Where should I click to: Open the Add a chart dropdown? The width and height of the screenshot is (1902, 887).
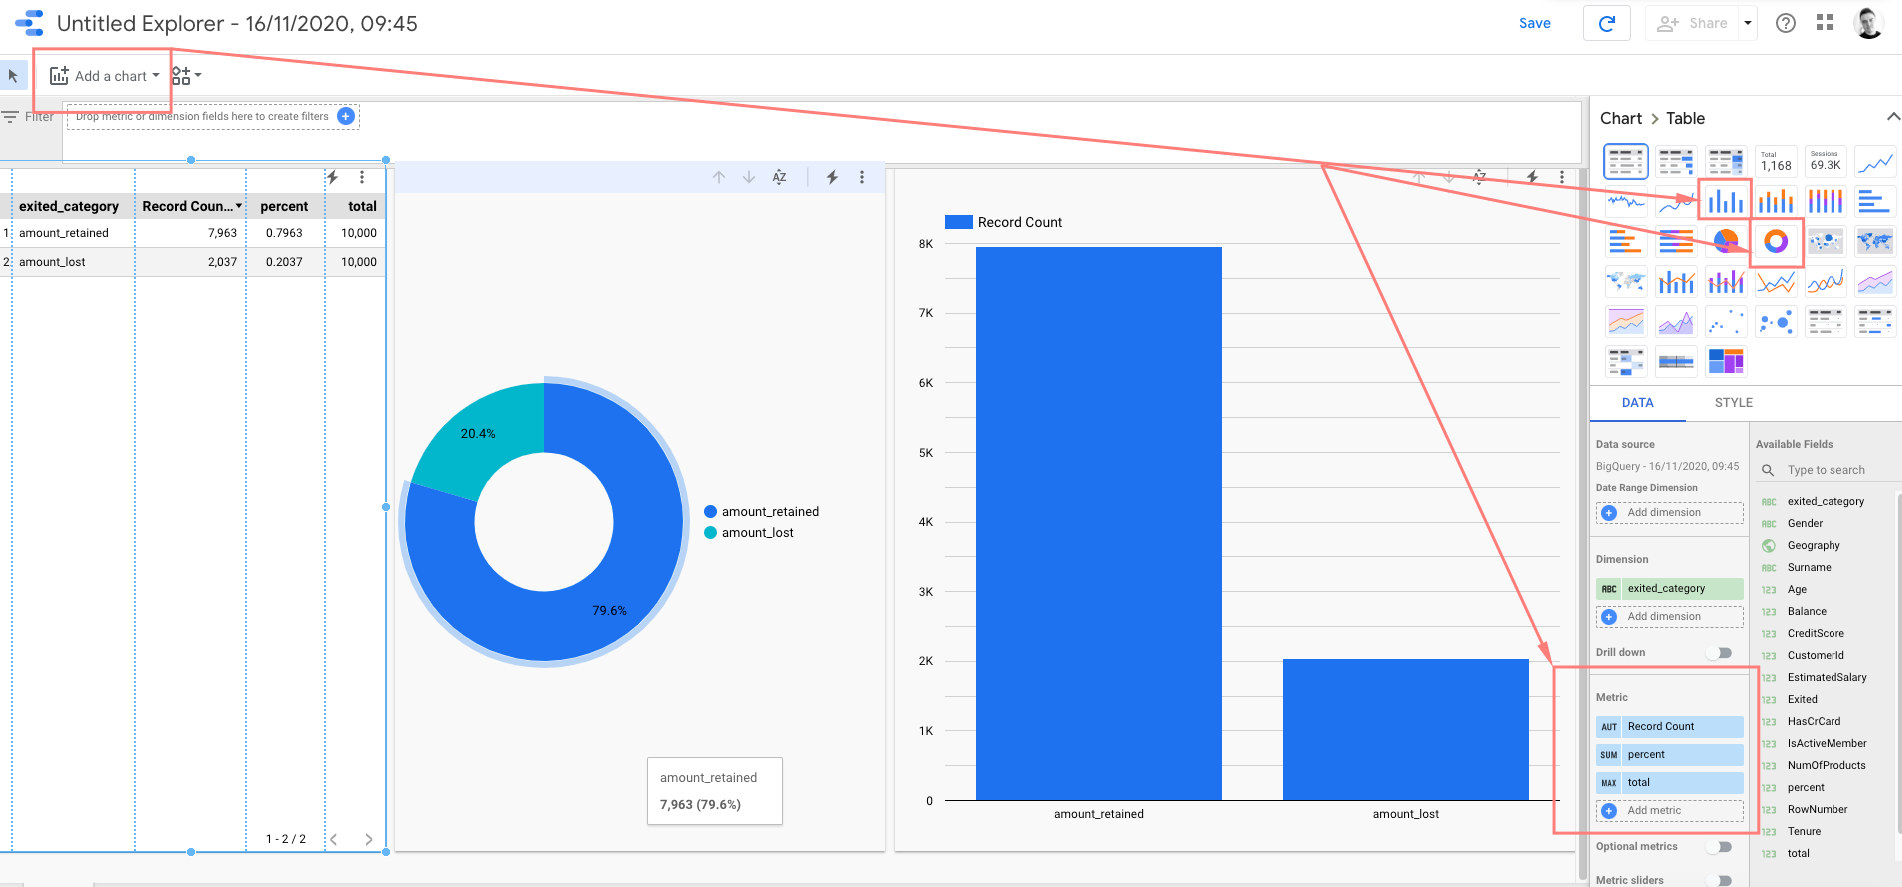pos(105,76)
